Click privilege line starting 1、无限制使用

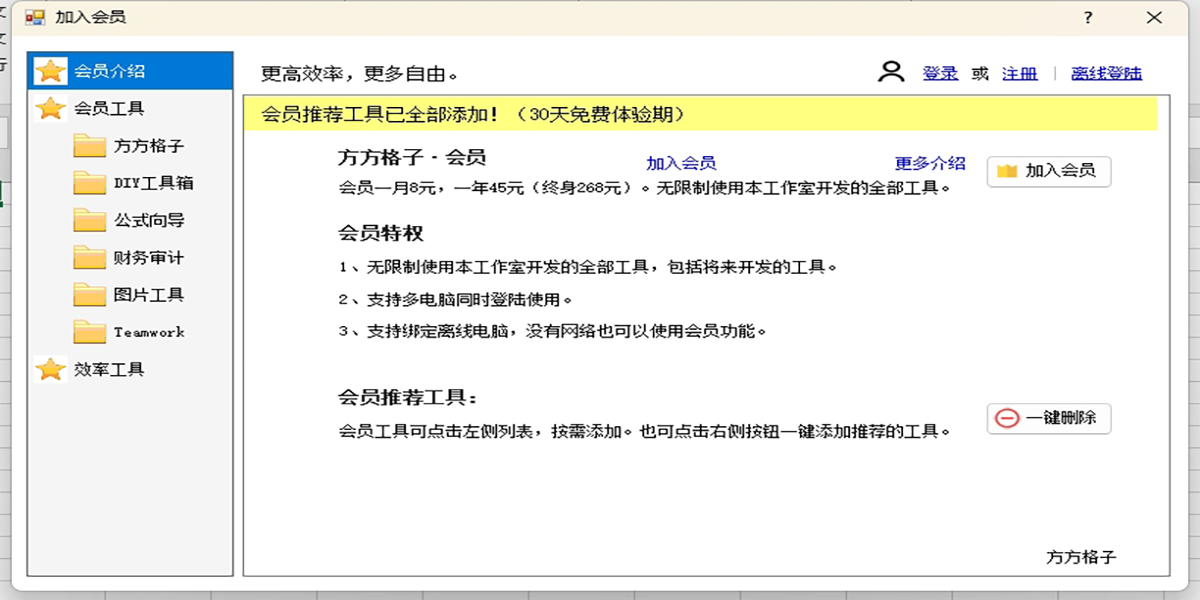(588, 267)
